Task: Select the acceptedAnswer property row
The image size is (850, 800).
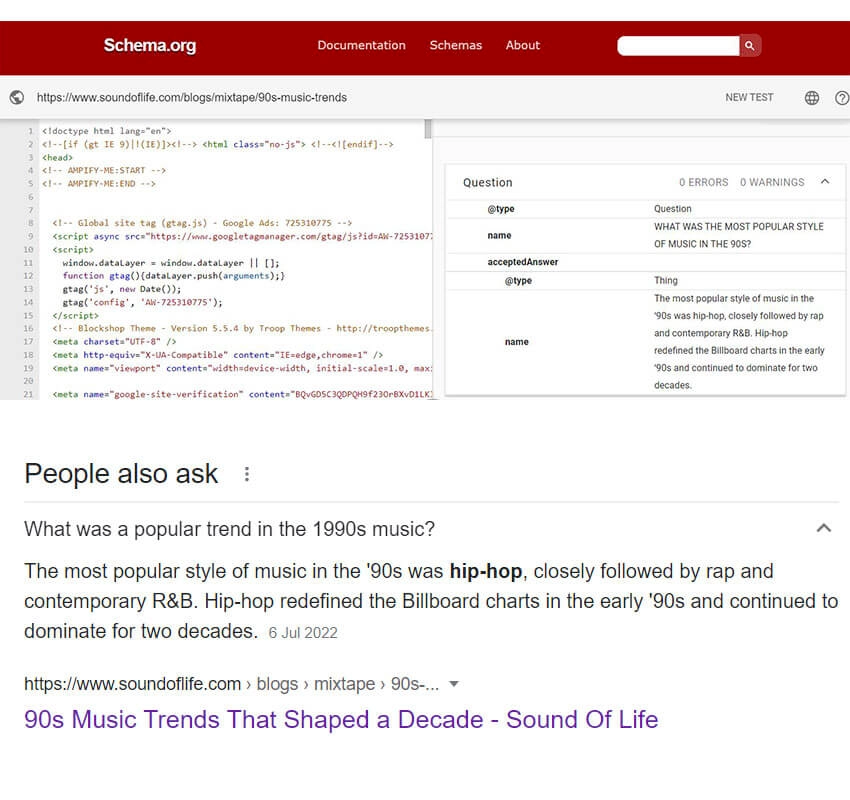Action: 645,262
